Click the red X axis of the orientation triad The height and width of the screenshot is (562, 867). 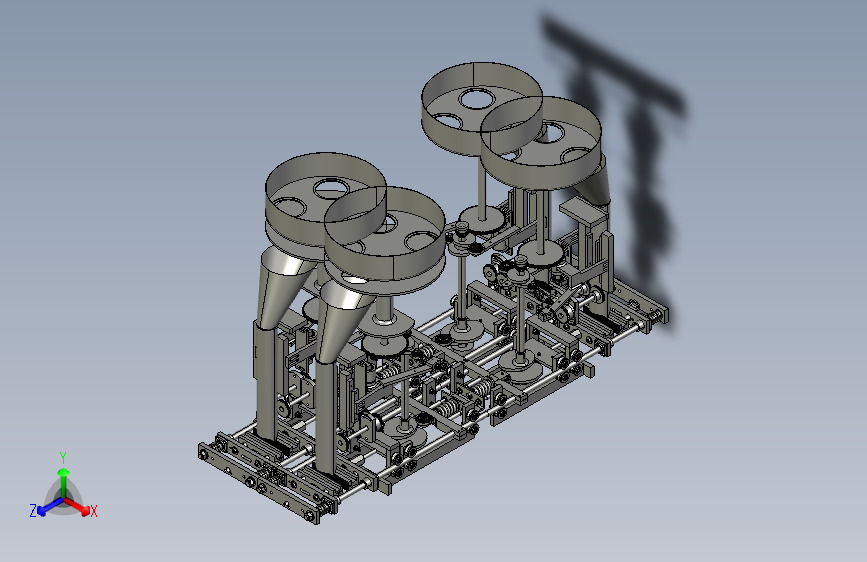tap(78, 506)
